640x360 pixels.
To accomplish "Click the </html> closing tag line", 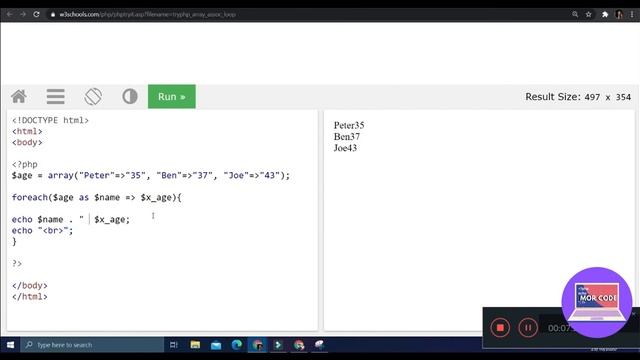I will pos(30,297).
